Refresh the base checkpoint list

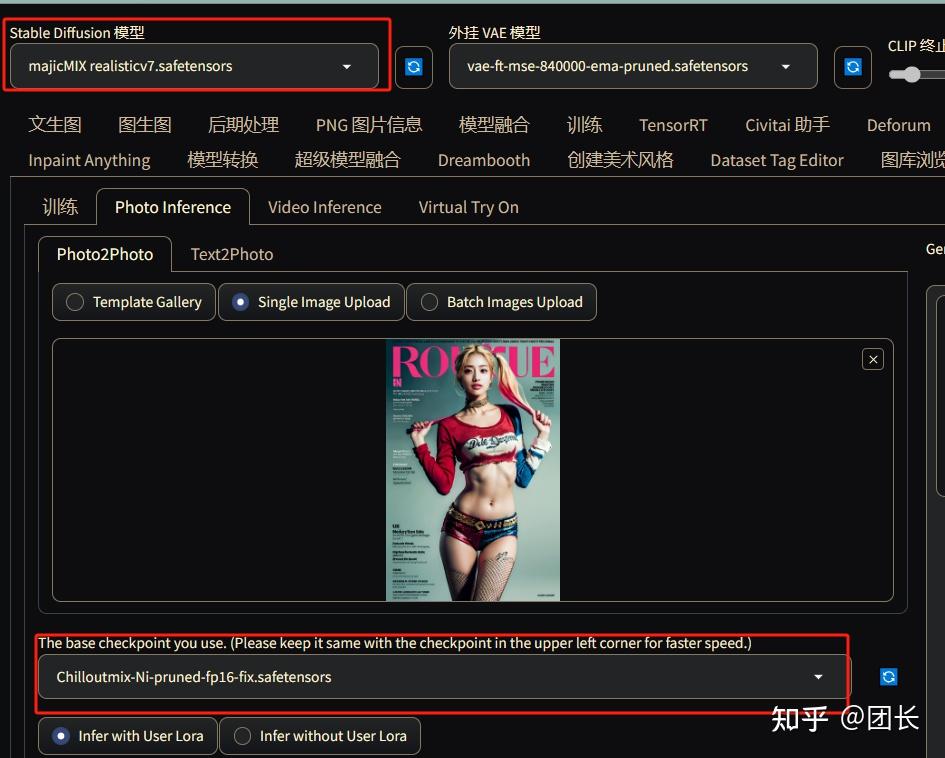click(888, 677)
